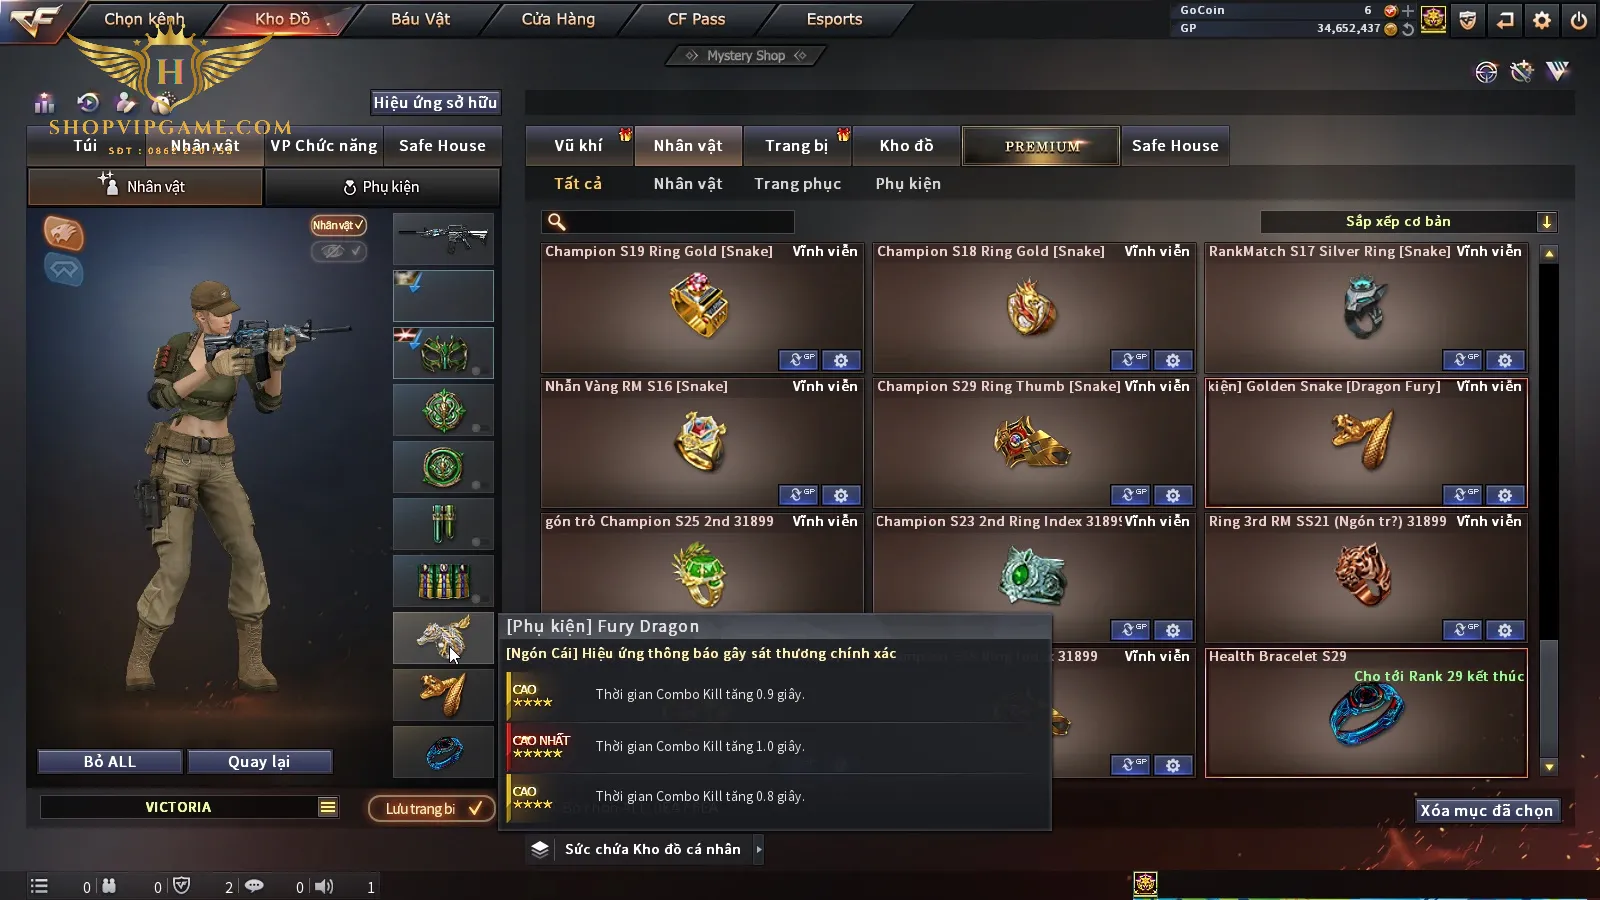Image resolution: width=1600 pixels, height=900 pixels.
Task: Click the power exit icon
Action: click(1579, 20)
